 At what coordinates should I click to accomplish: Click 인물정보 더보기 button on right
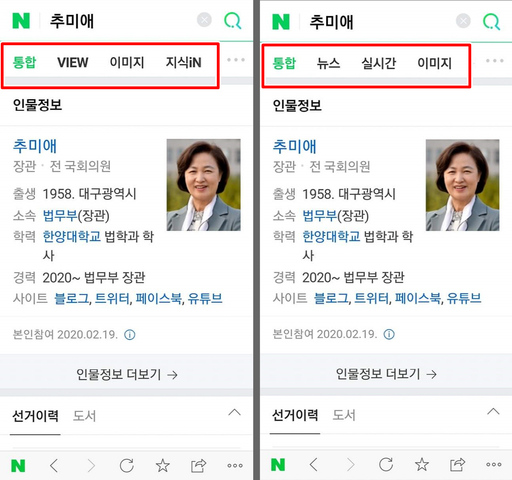click(386, 374)
